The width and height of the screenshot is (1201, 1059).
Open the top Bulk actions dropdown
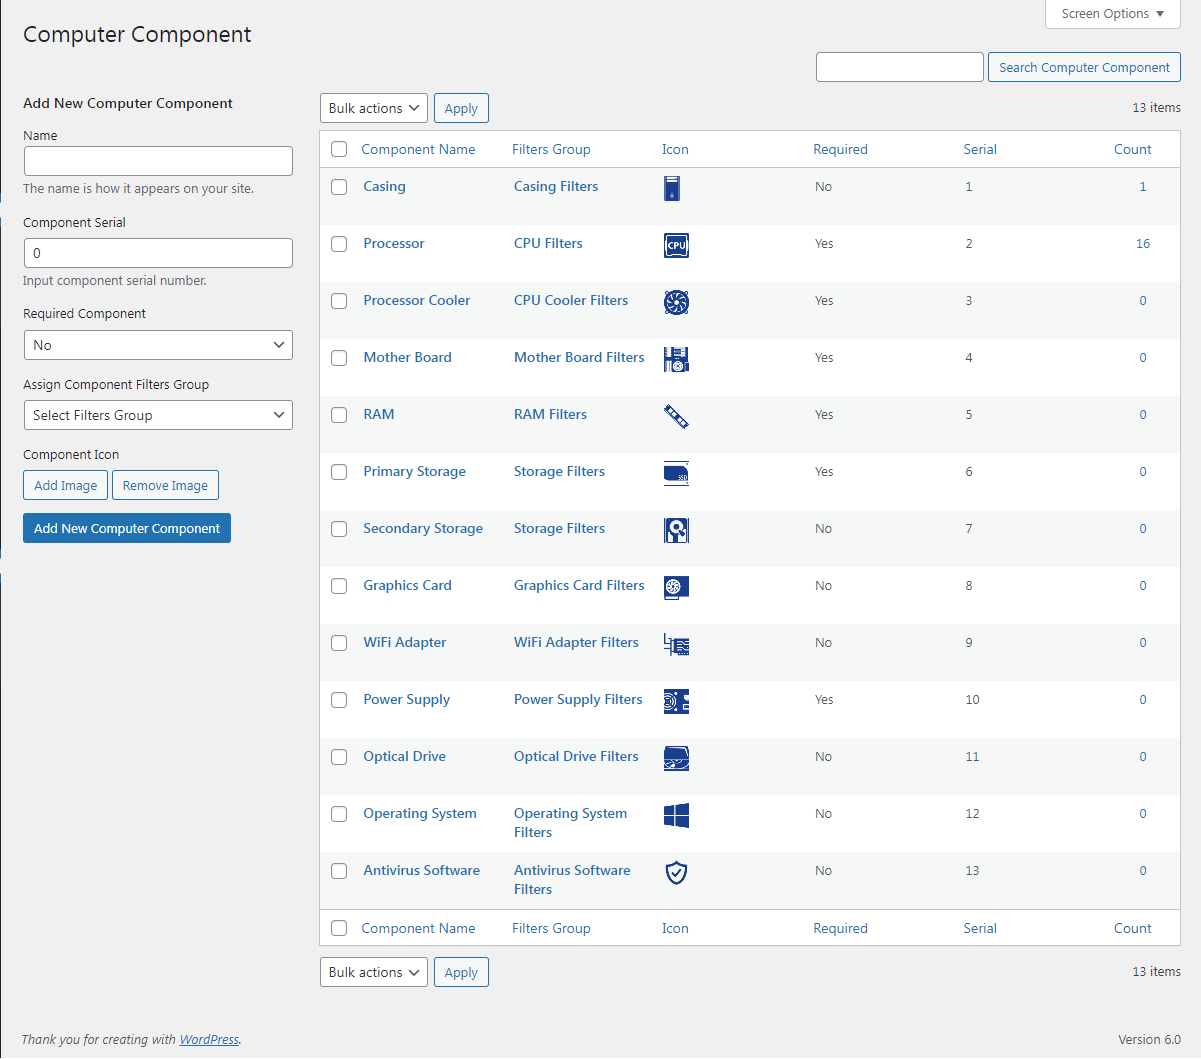[x=374, y=108]
